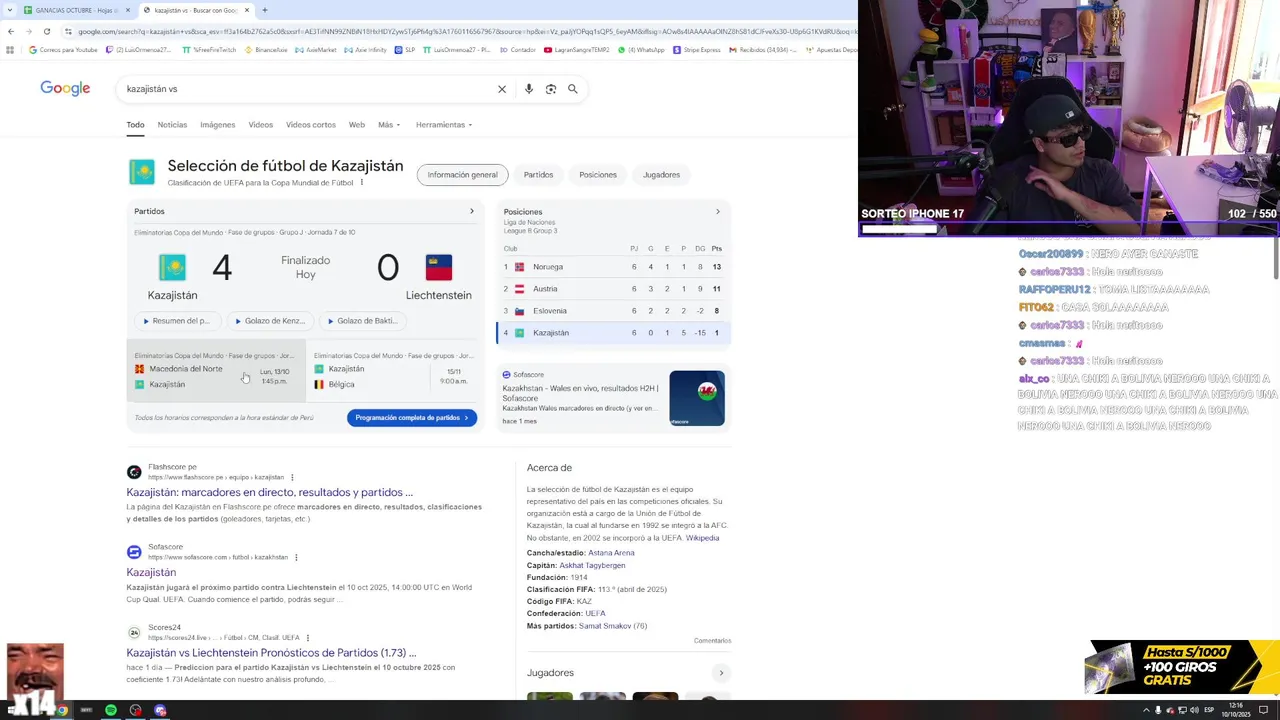Go back using the browser back arrow
This screenshot has width=1280, height=720.
[x=10, y=31]
